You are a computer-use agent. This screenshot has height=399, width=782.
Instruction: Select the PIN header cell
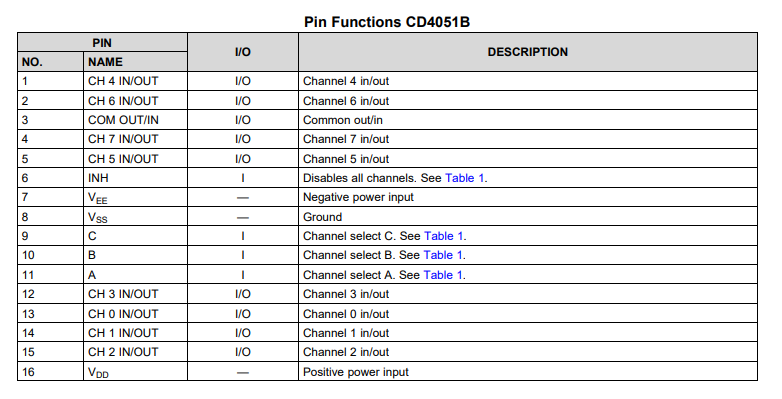(x=102, y=43)
